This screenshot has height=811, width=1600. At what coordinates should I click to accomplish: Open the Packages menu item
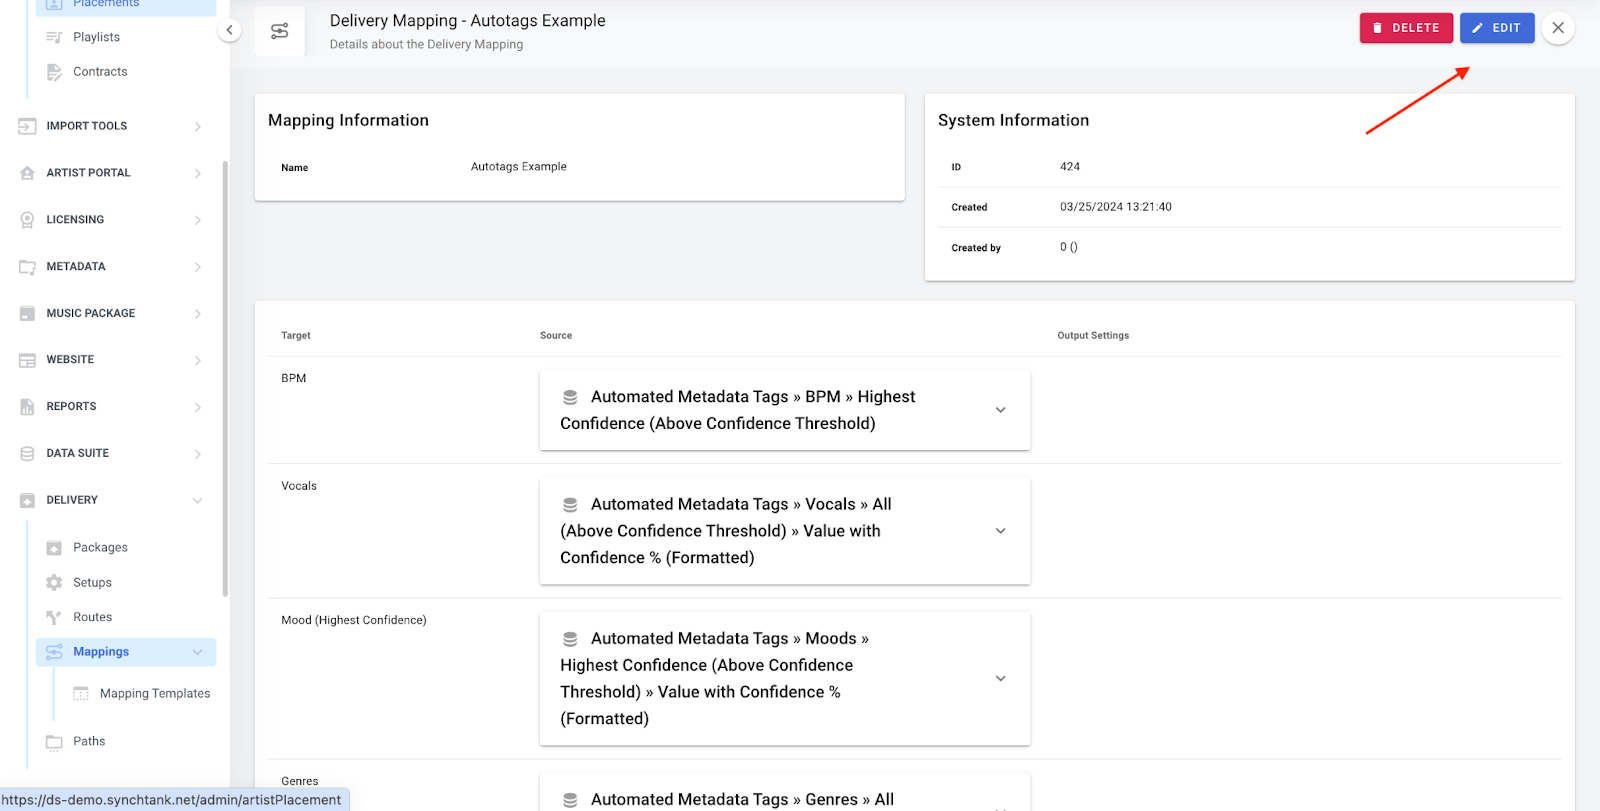[x=100, y=548]
